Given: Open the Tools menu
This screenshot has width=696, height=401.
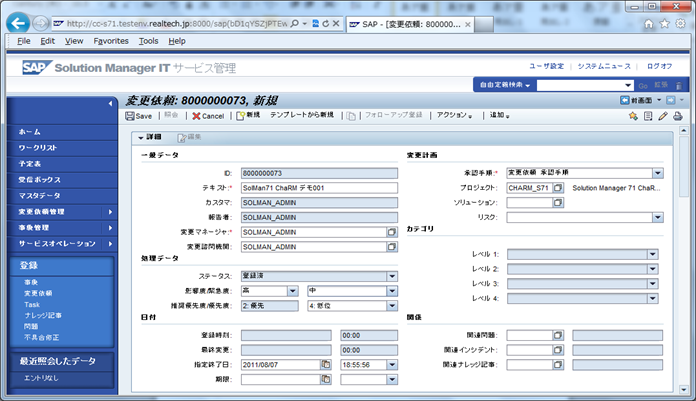Looking at the screenshot, I should pyautogui.click(x=148, y=41).
